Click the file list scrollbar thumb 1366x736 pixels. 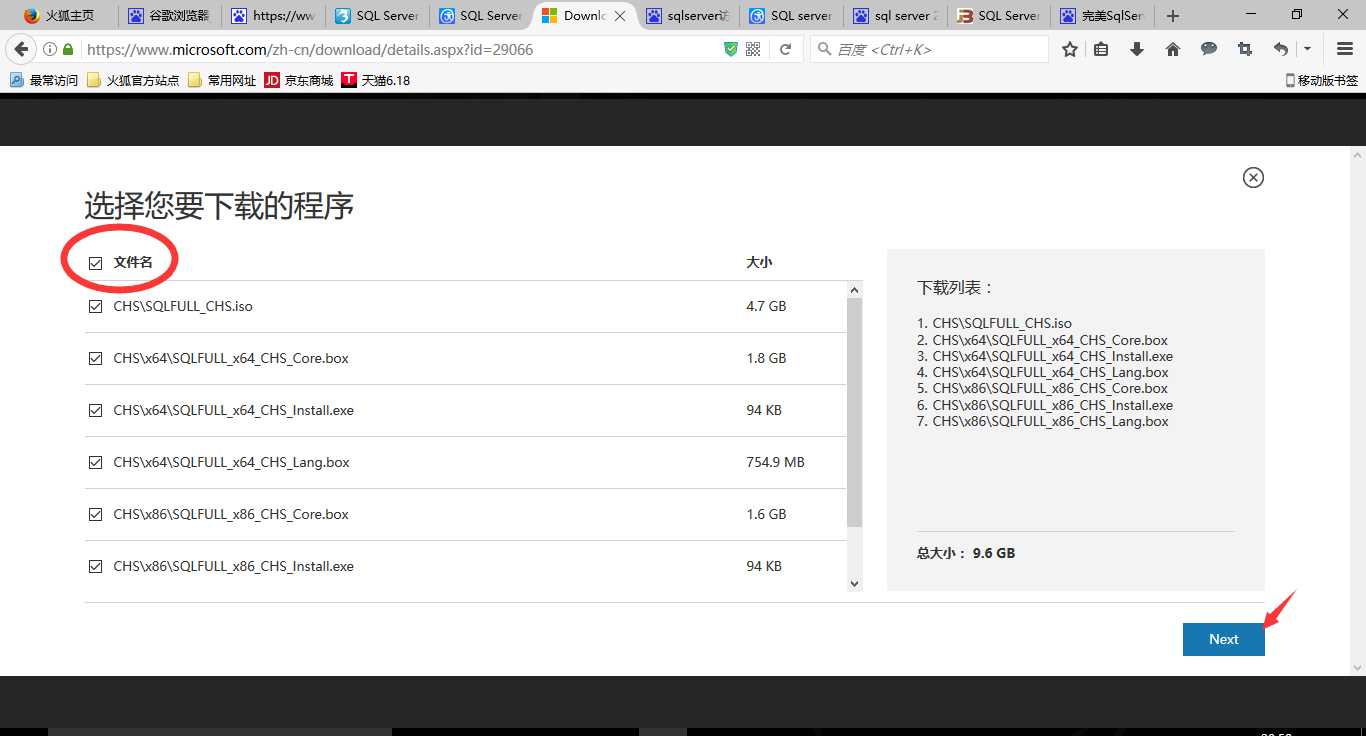click(854, 412)
